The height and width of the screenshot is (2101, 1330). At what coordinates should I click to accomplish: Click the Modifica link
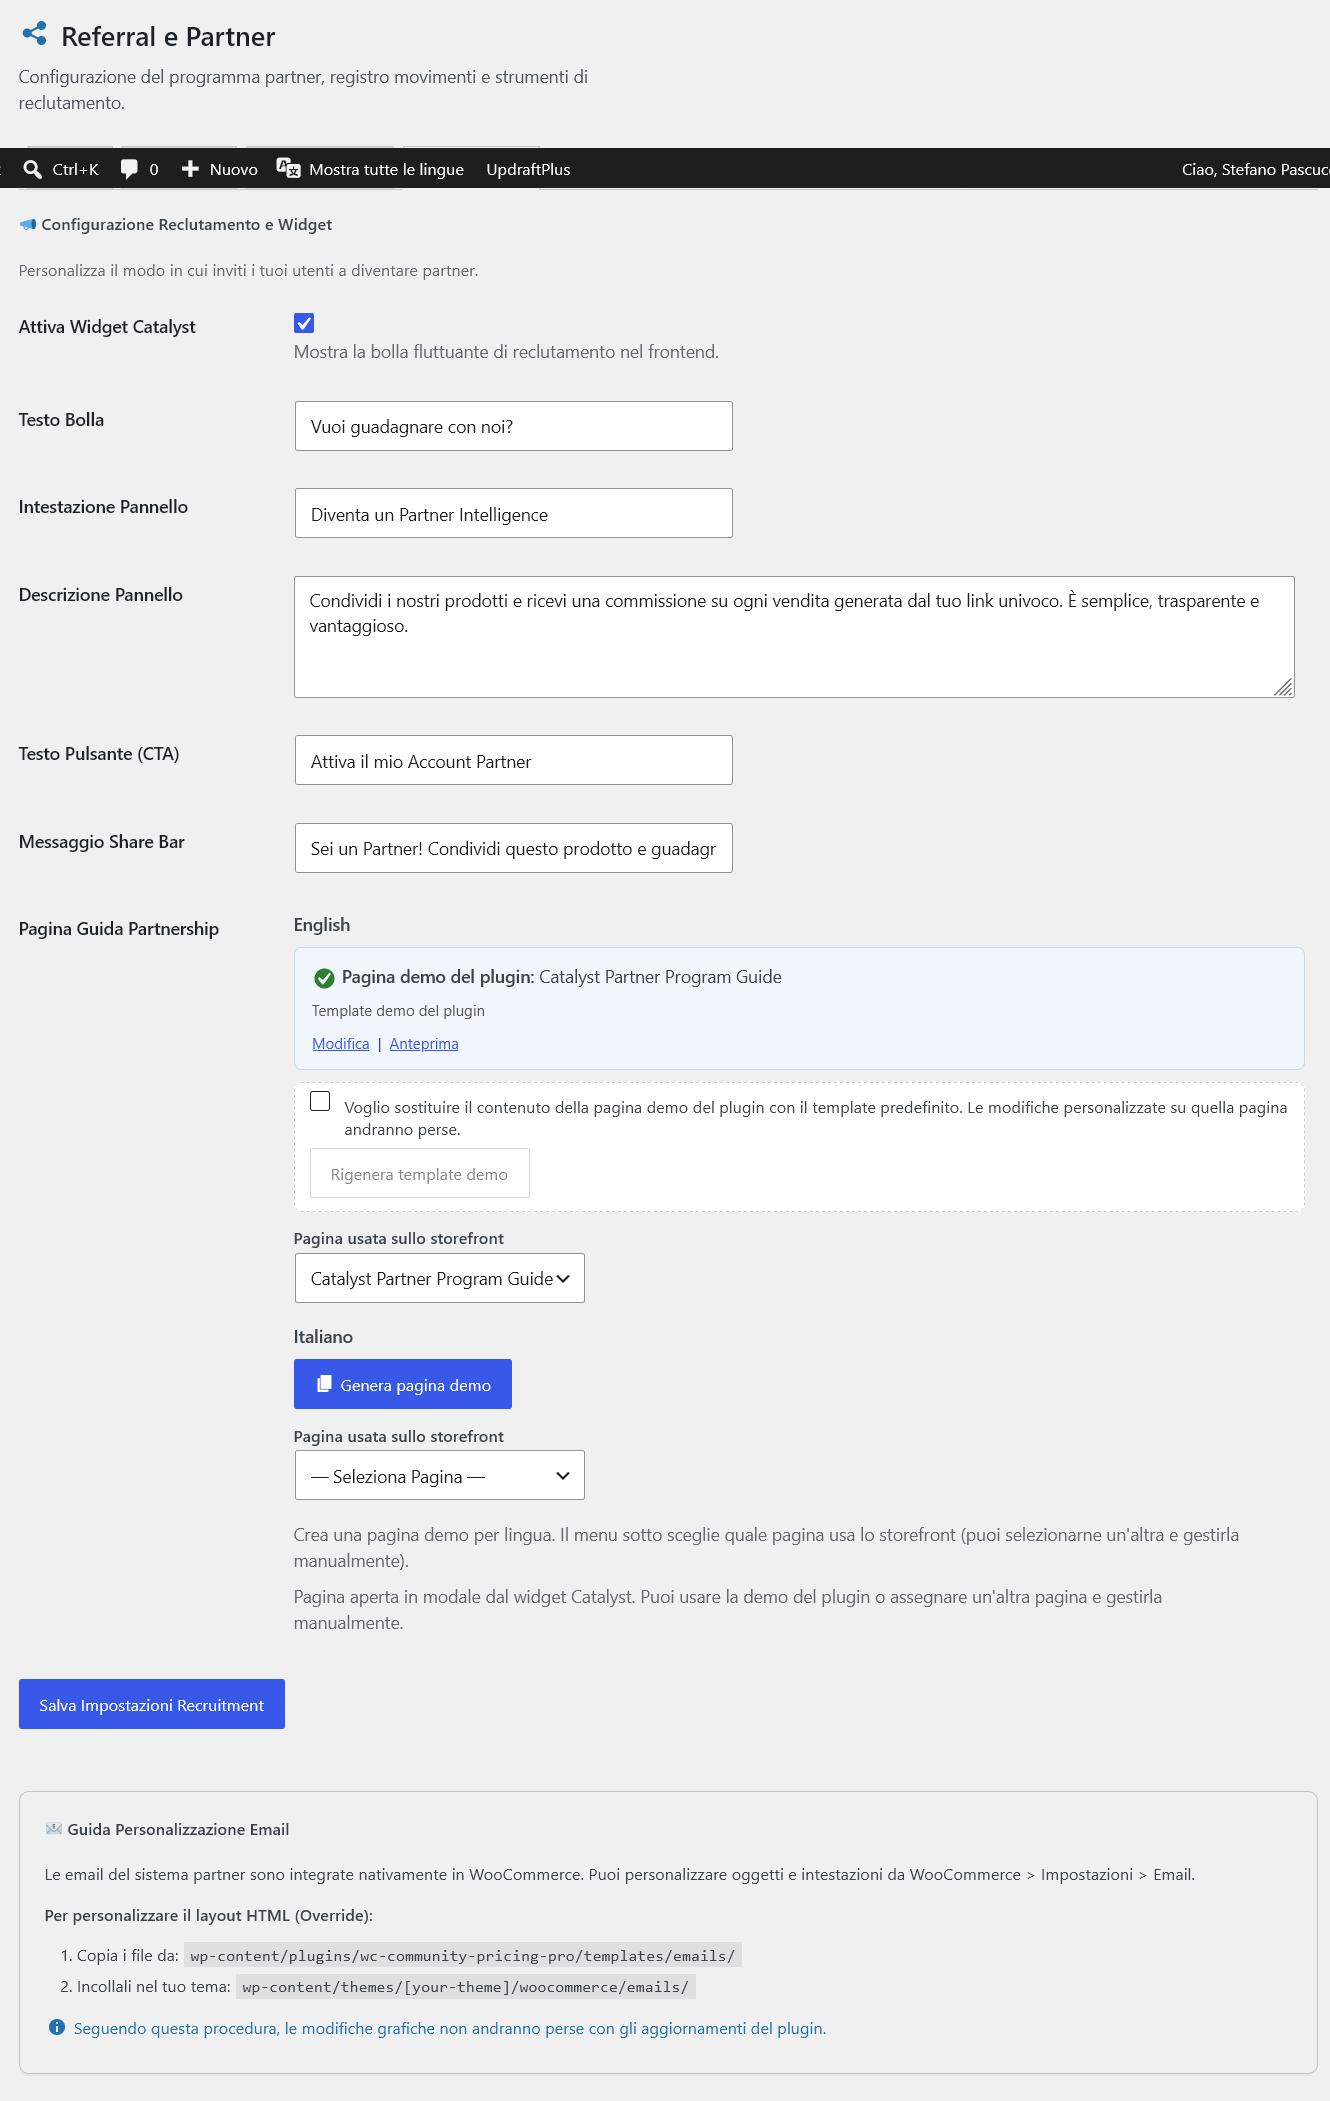tap(340, 1043)
